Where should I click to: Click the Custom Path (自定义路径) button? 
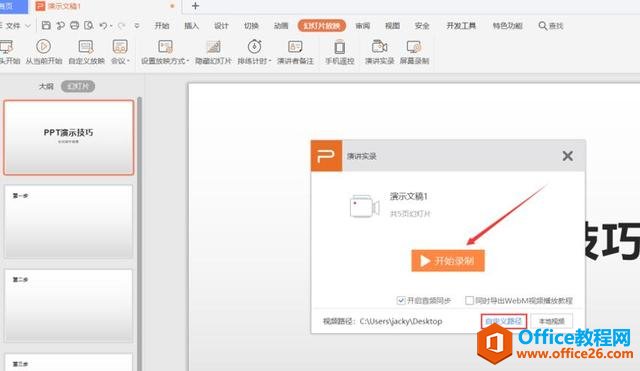pos(504,321)
